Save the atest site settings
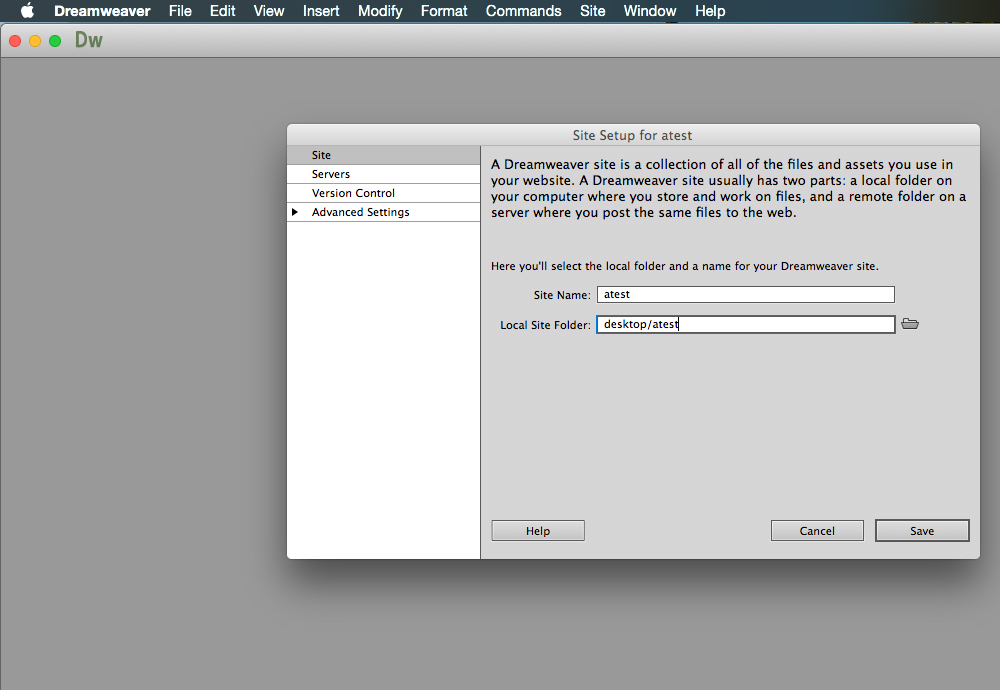 pyautogui.click(x=922, y=531)
